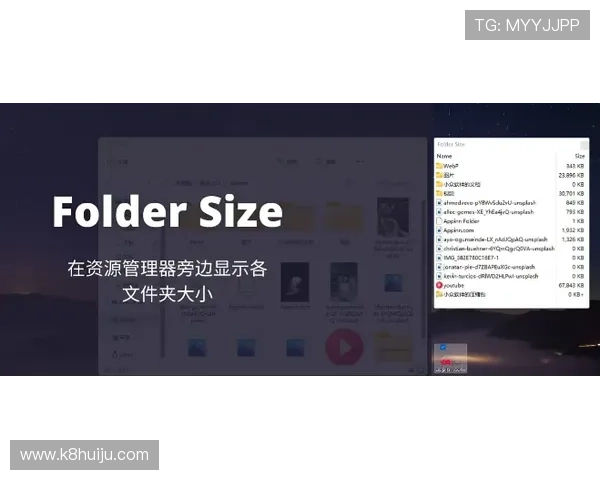
Task: Select the christian-buehner unsplash file row
Action: [510, 249]
